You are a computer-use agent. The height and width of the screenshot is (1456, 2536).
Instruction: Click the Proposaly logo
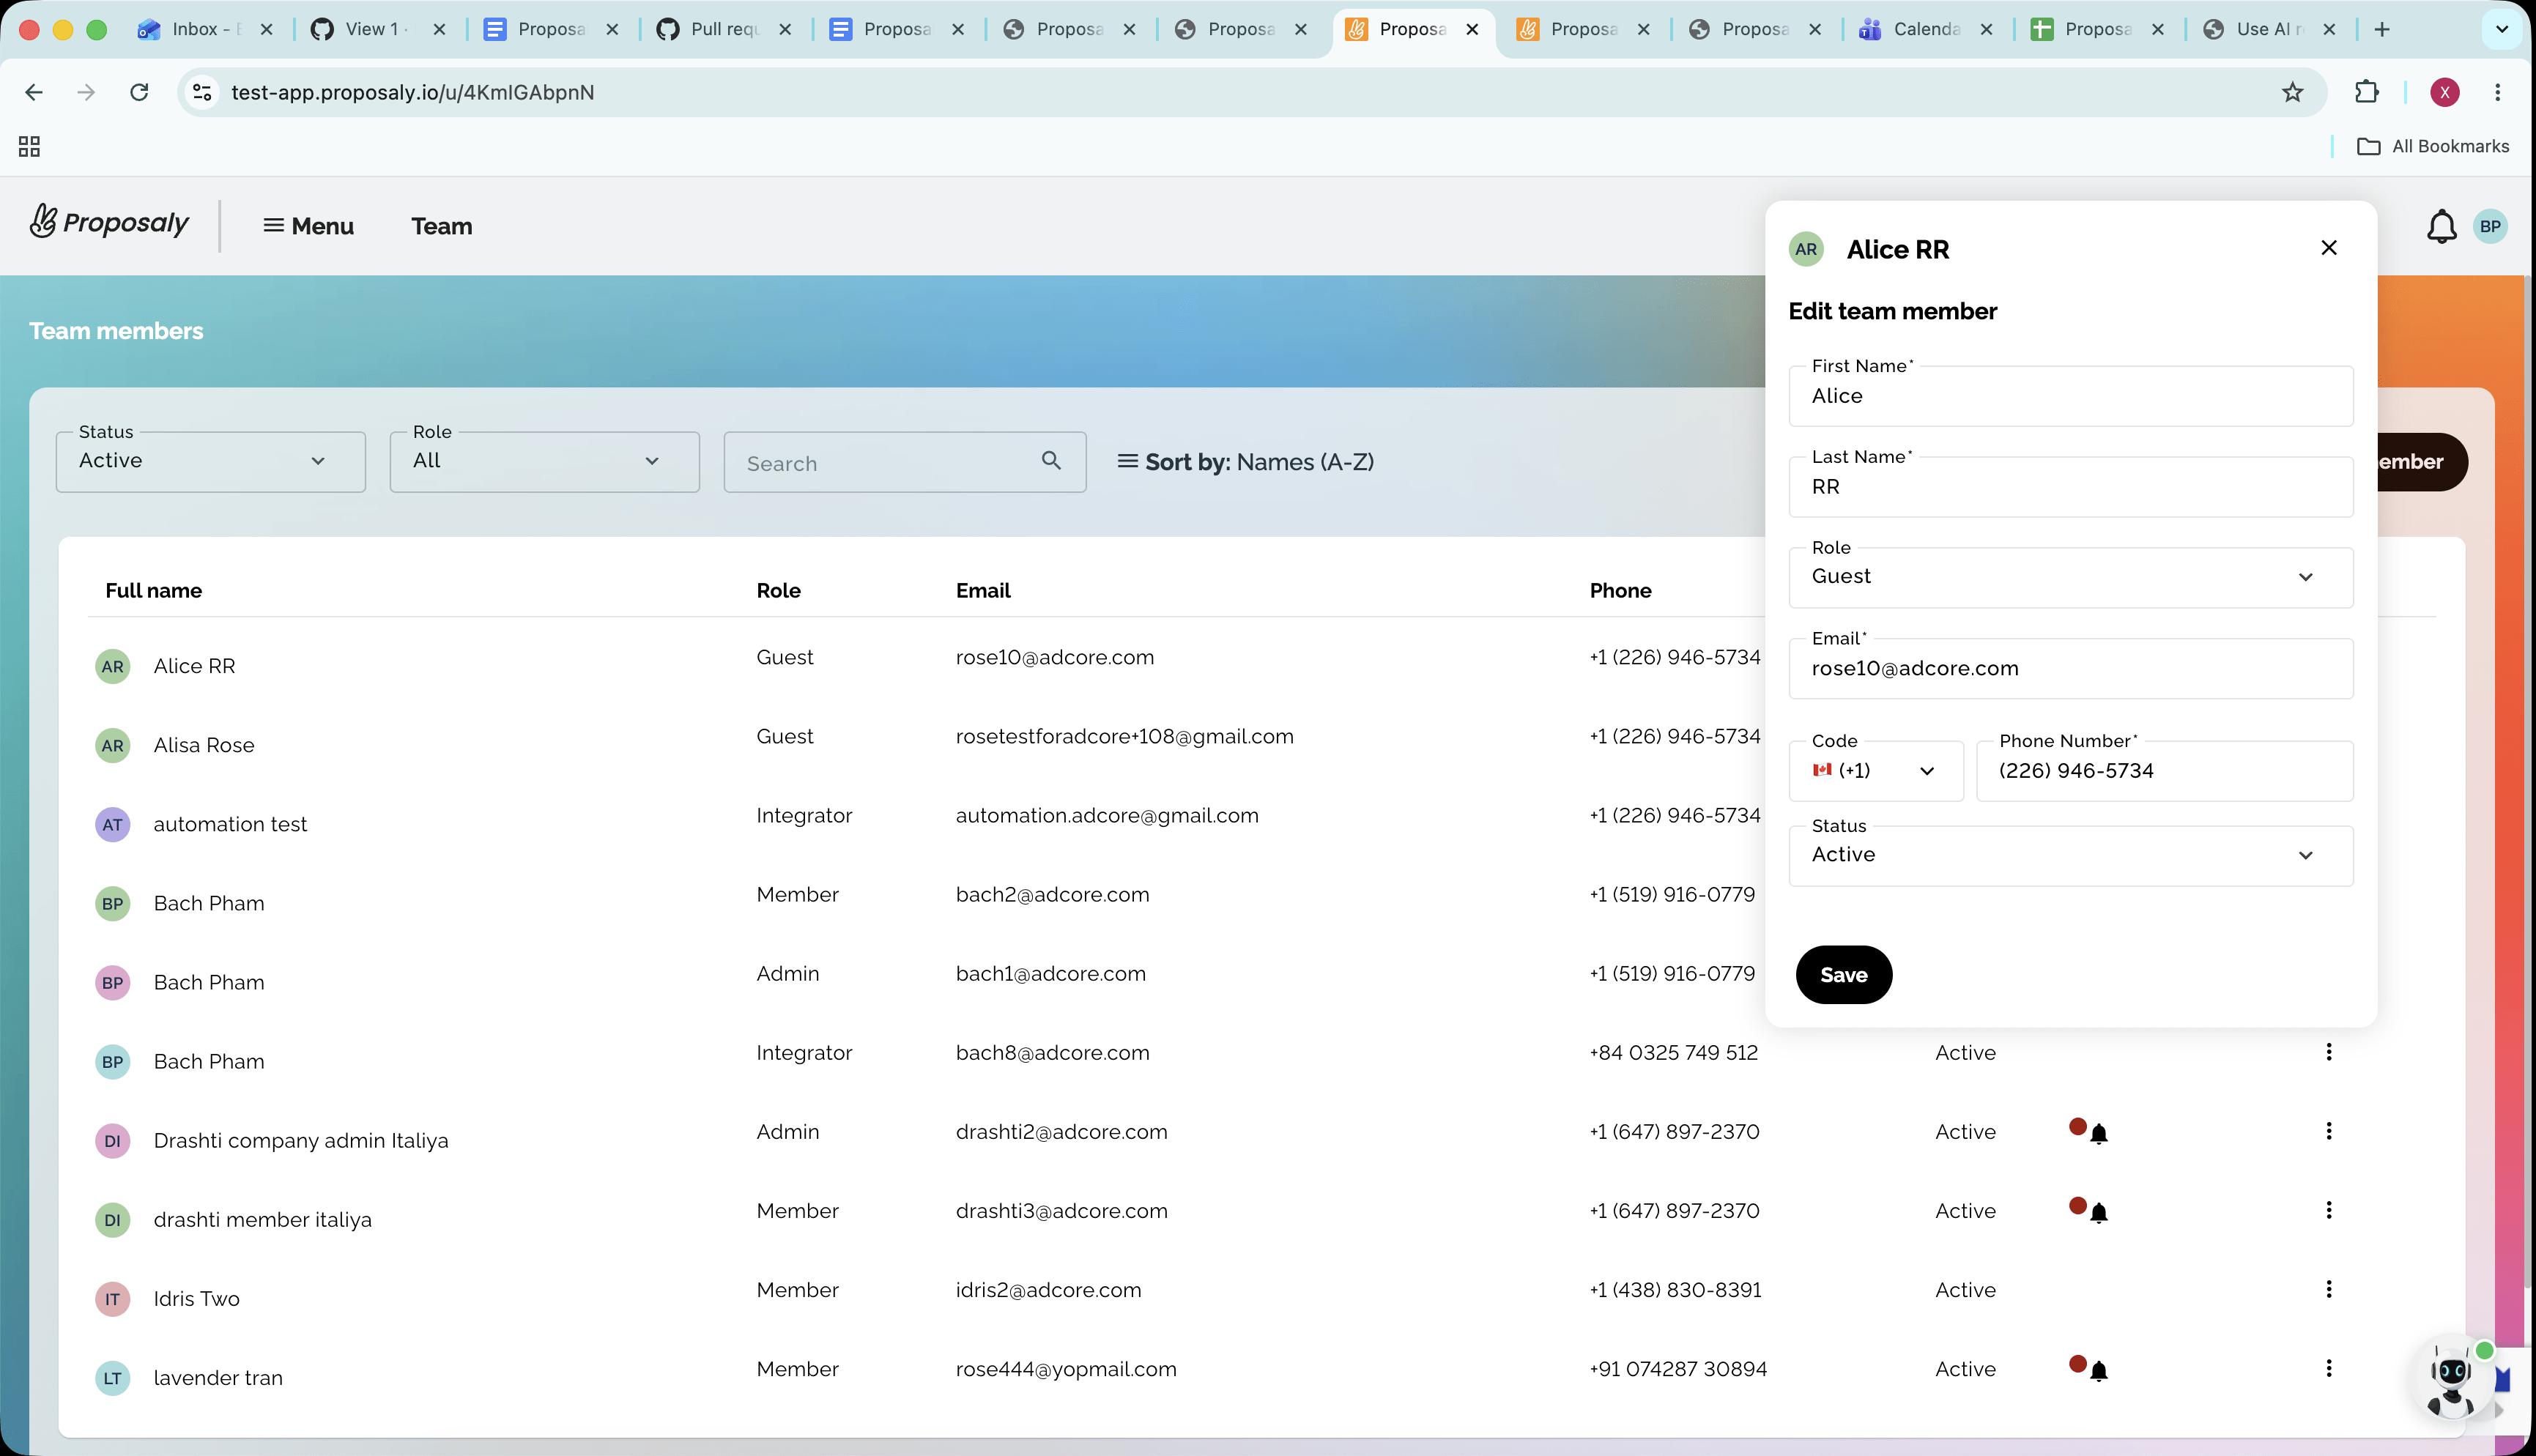(109, 222)
